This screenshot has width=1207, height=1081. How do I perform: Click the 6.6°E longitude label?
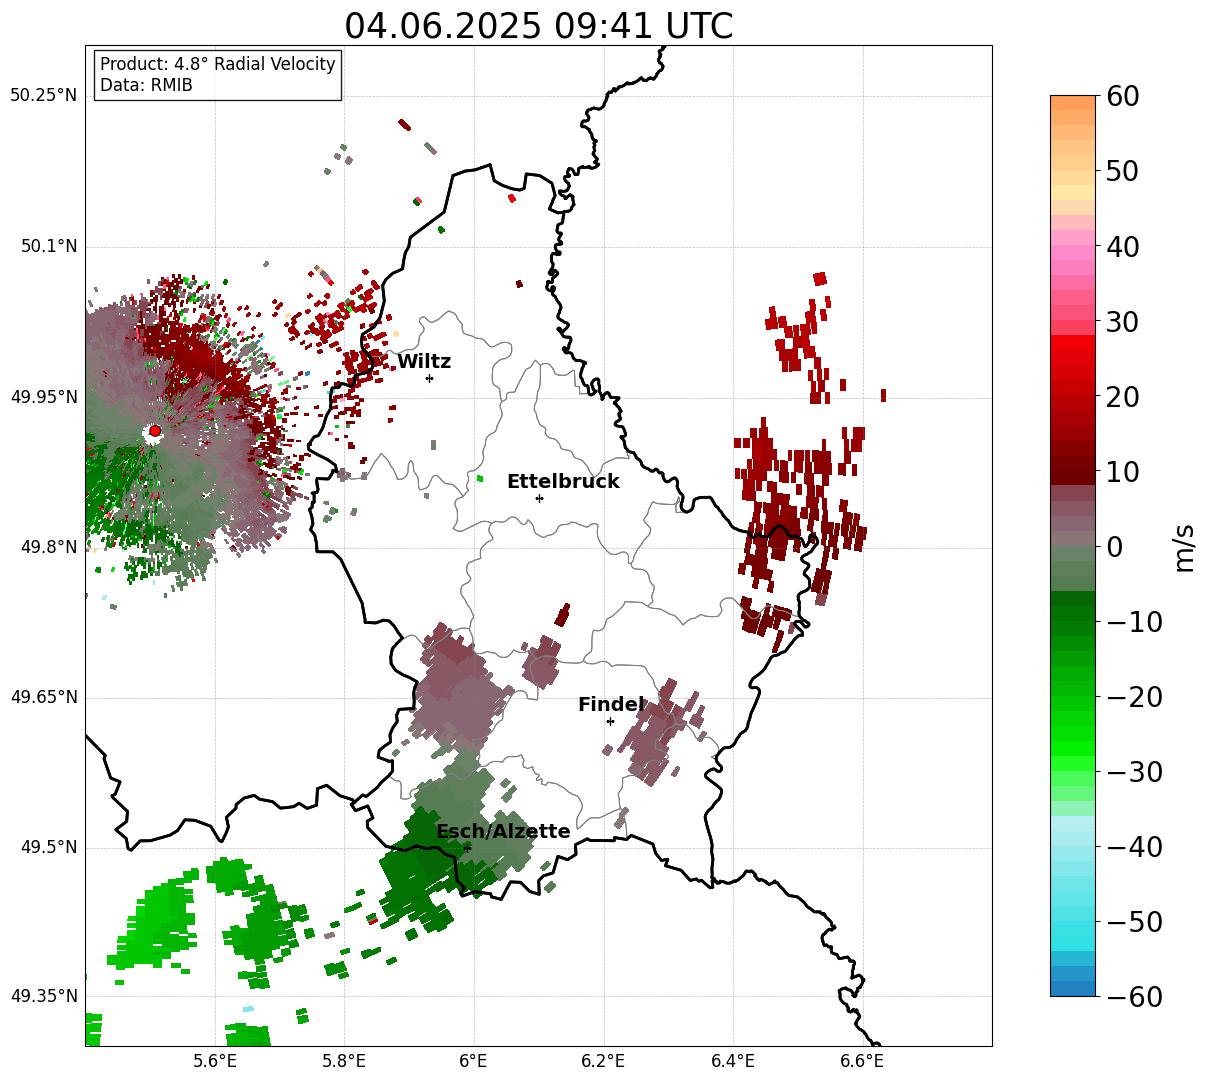pyautogui.click(x=862, y=1061)
